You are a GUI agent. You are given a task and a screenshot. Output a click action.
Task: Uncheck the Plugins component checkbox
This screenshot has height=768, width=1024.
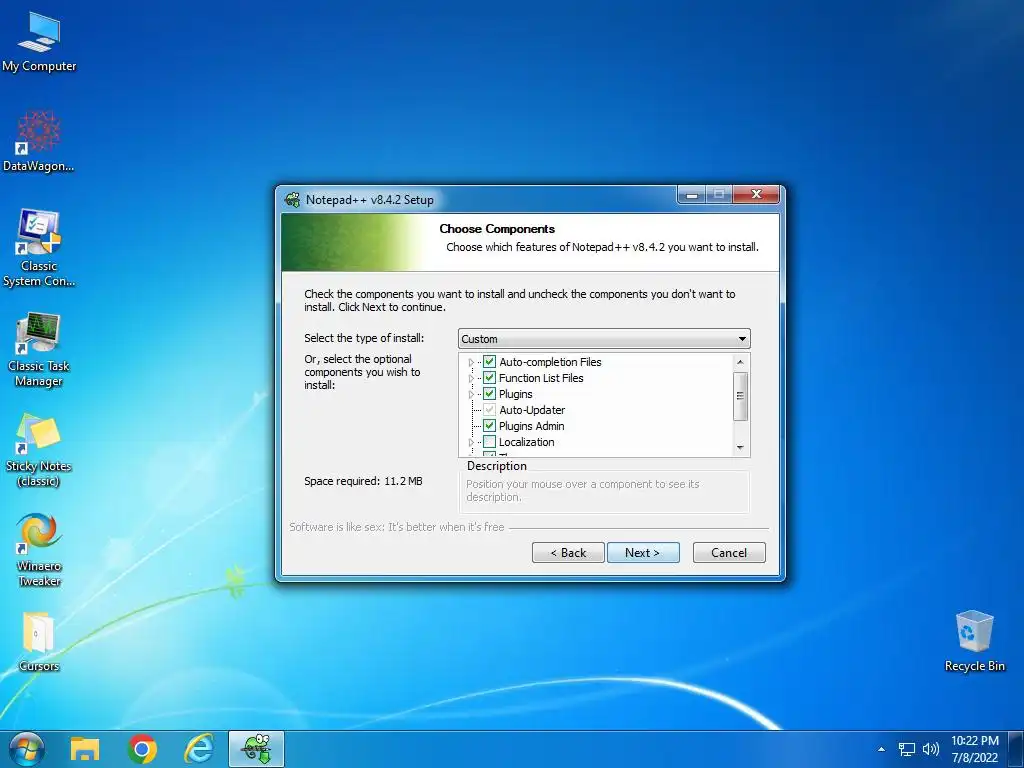point(489,394)
